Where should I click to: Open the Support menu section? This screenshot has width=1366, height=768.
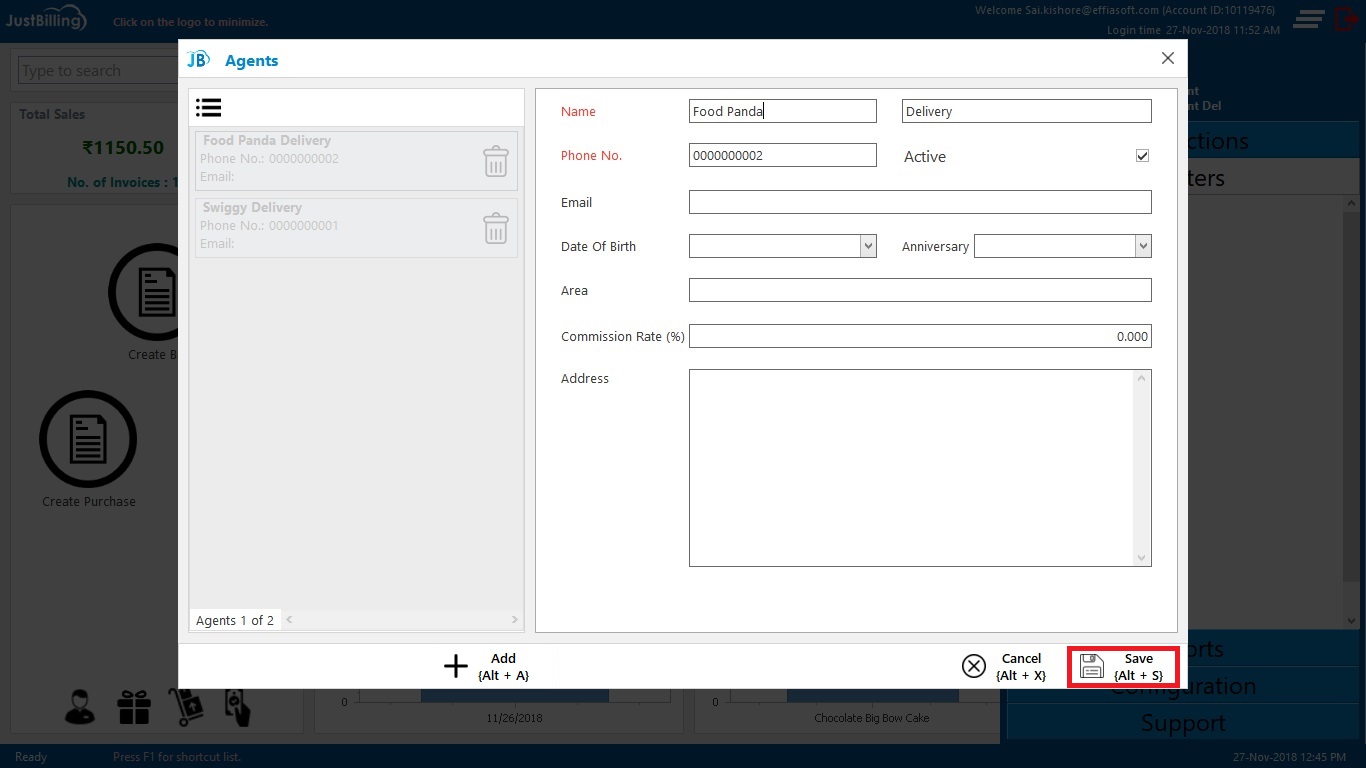coord(1183,723)
